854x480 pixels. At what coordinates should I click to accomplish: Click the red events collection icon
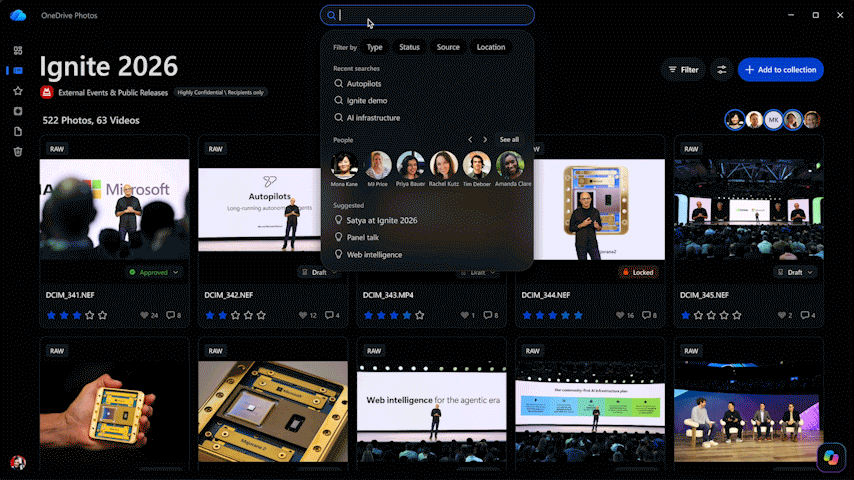[47, 93]
